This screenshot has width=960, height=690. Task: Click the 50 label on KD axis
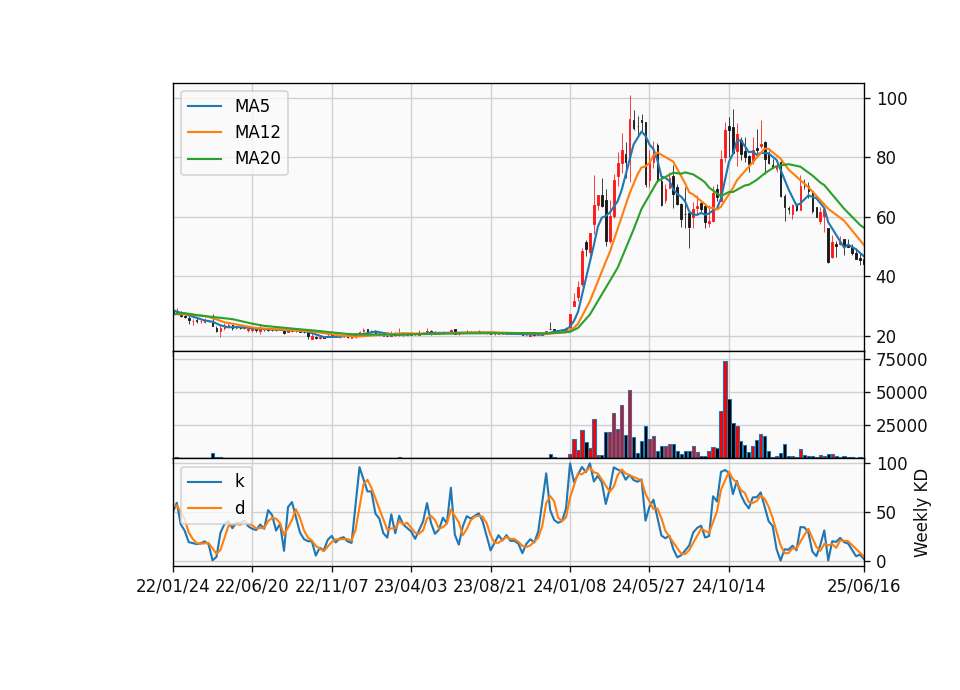(x=886, y=512)
